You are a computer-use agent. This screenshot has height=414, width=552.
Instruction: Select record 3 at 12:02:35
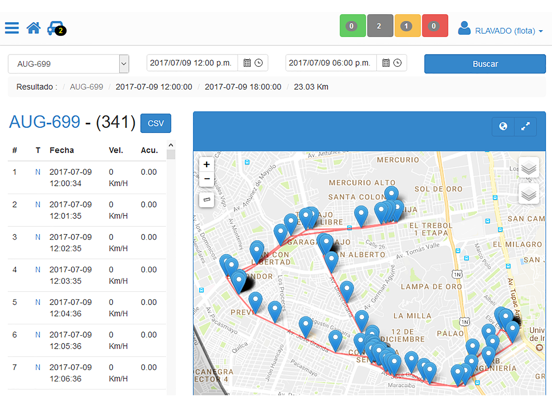87,243
